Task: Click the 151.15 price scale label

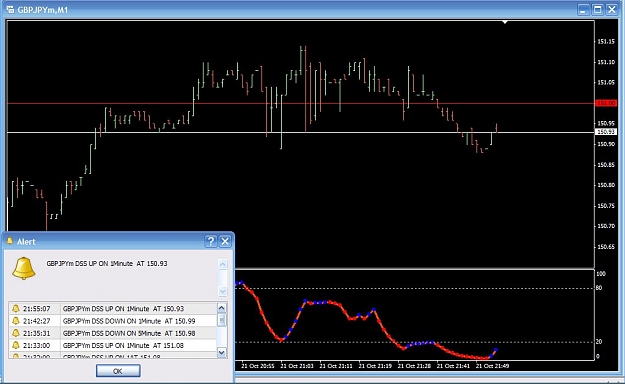Action: (x=606, y=41)
